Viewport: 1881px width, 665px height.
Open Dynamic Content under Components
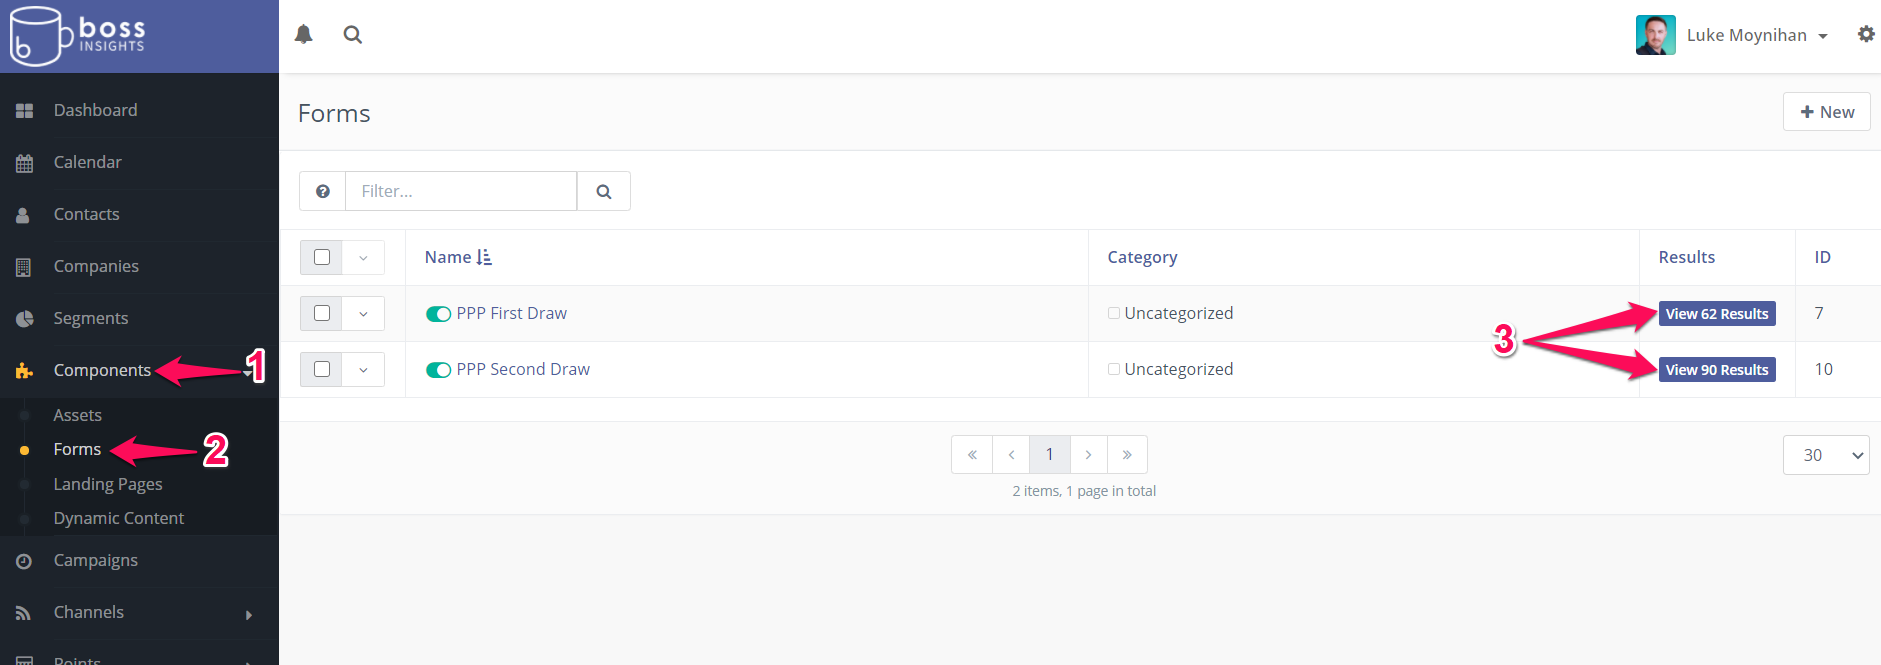click(119, 518)
